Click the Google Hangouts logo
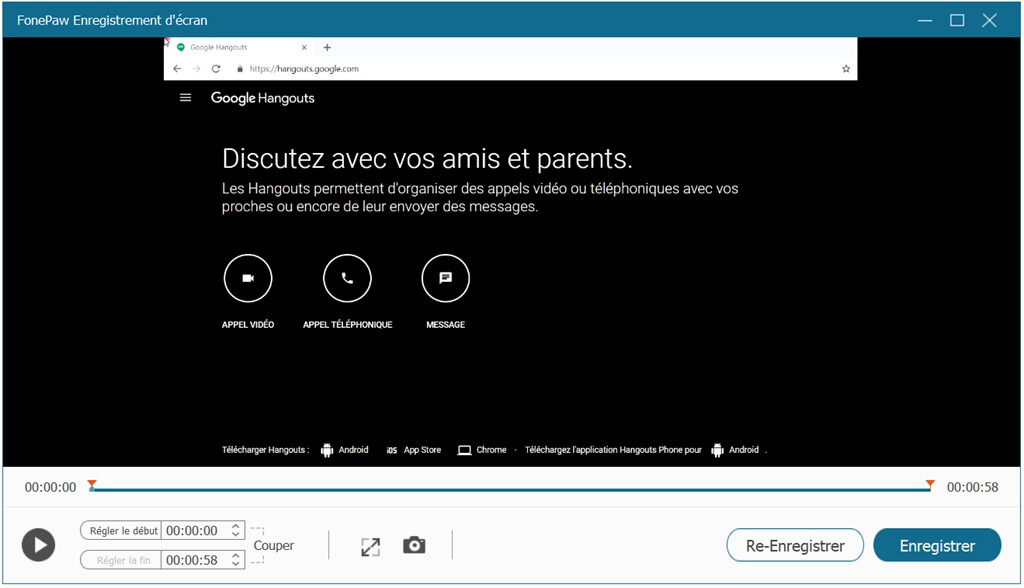The width and height of the screenshot is (1024, 588). click(263, 98)
